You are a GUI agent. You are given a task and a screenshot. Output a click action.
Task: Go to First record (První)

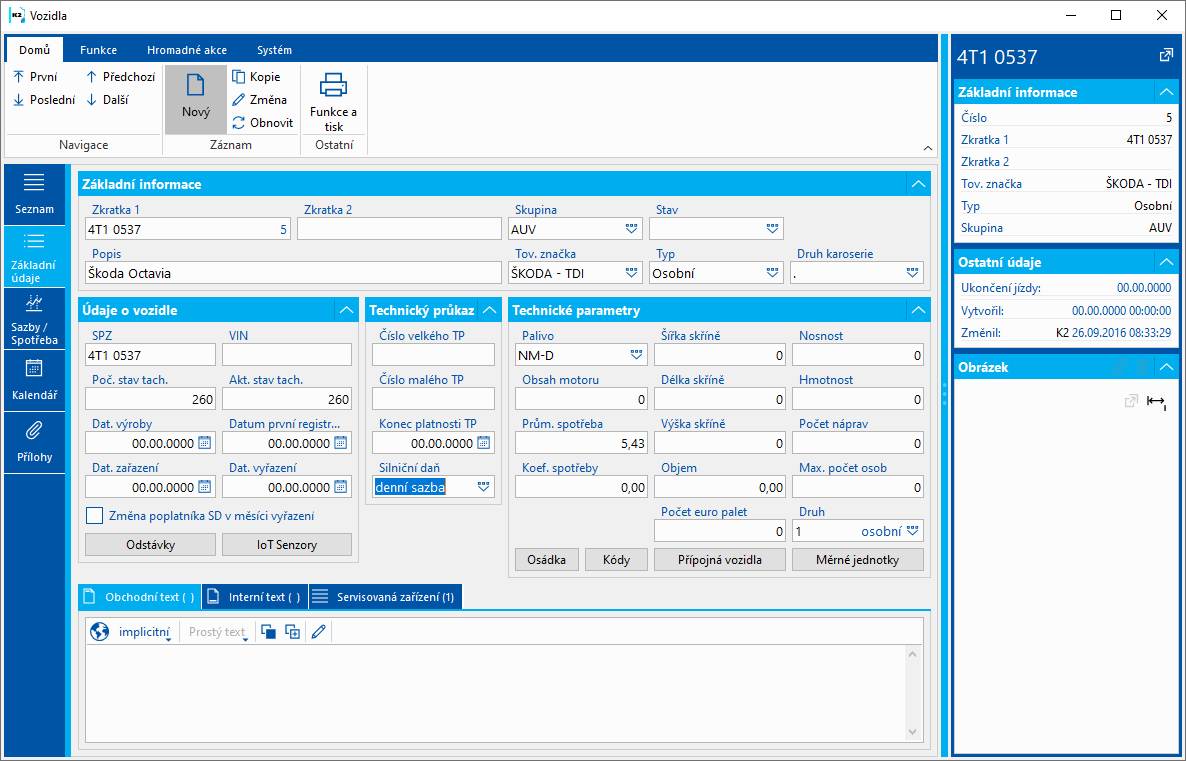(x=35, y=76)
